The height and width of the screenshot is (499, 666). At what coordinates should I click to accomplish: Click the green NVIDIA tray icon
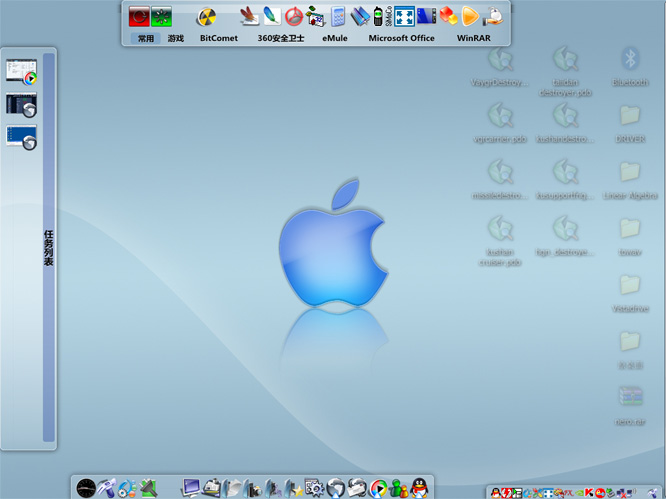pyautogui.click(x=579, y=493)
